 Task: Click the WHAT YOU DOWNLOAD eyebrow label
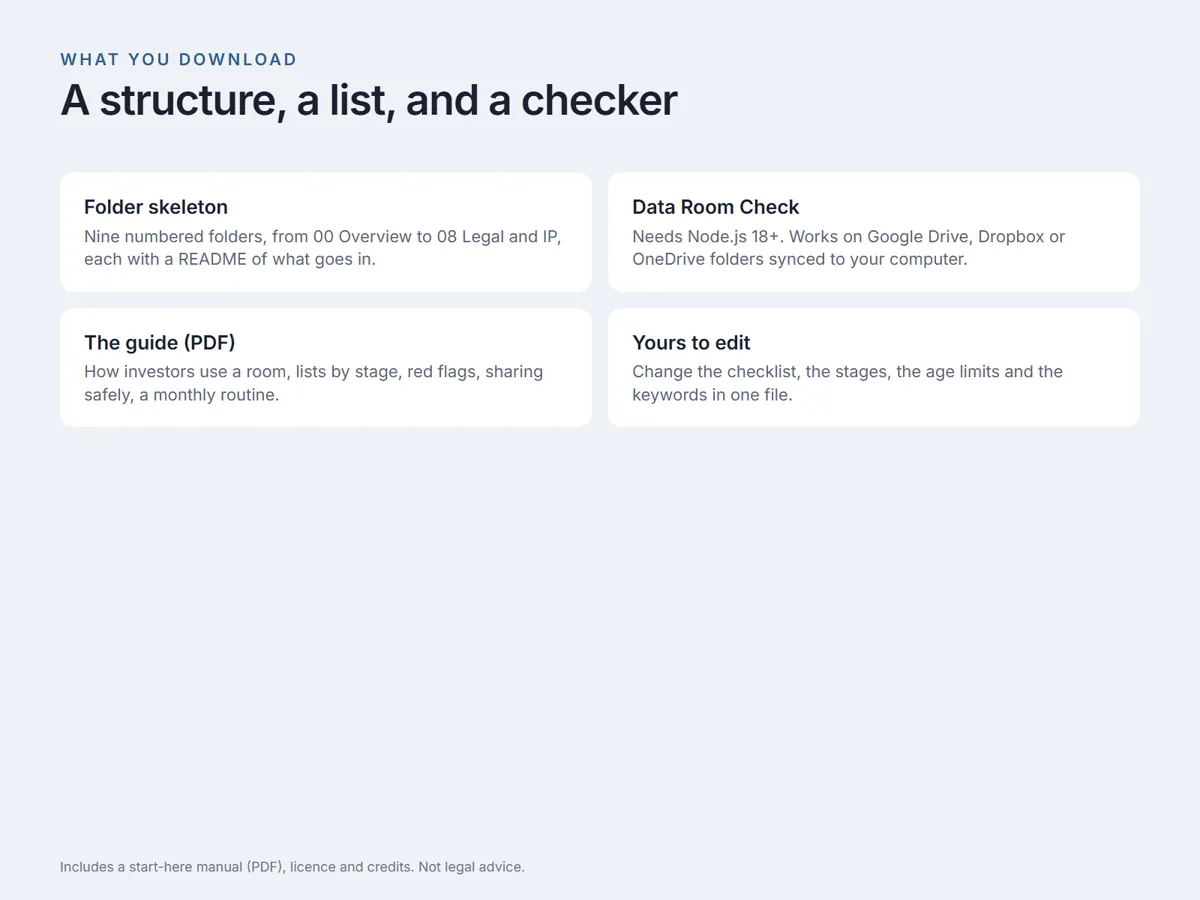click(179, 60)
